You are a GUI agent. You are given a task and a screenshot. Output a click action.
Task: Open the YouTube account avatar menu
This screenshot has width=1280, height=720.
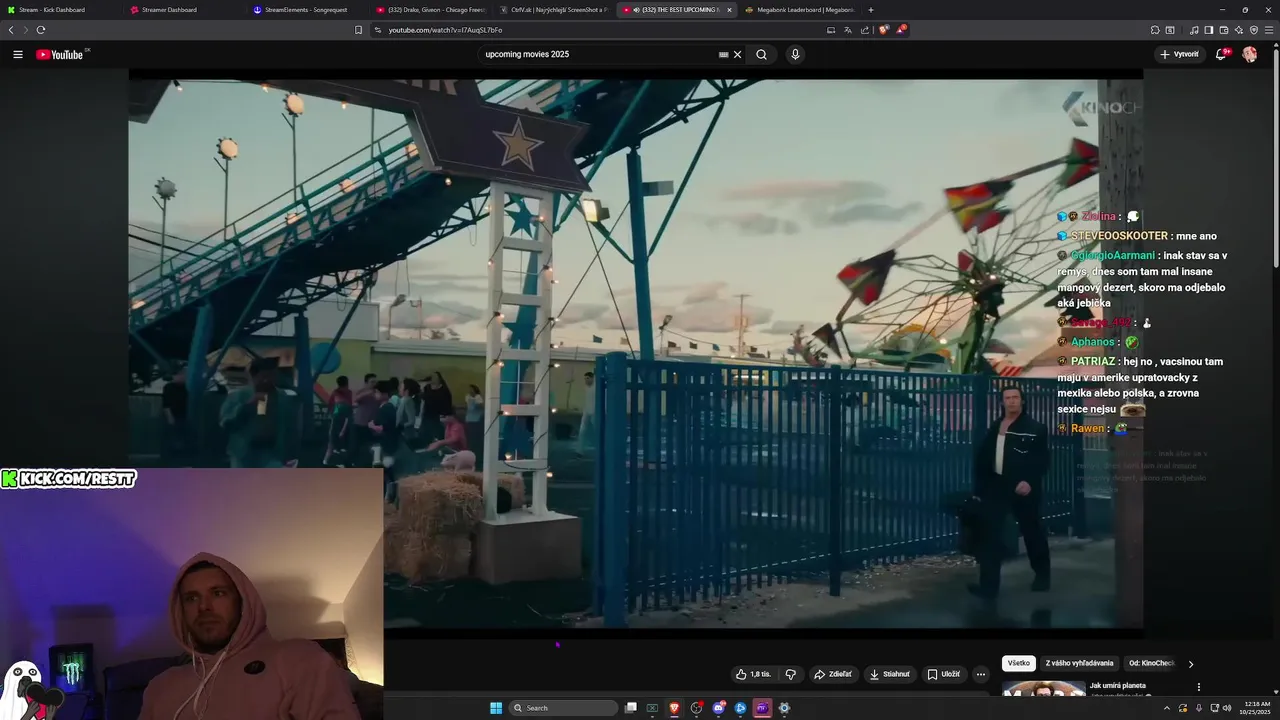coord(1249,54)
